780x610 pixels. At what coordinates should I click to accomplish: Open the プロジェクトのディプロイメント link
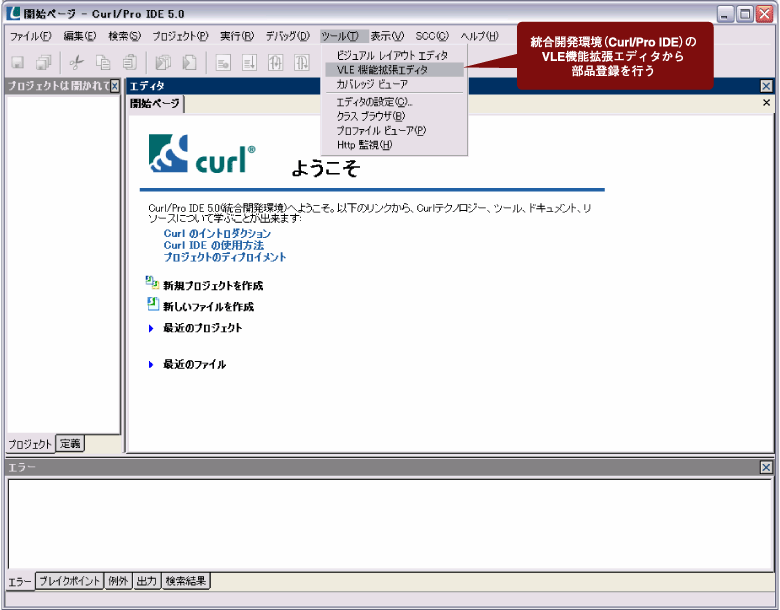[x=225, y=257]
